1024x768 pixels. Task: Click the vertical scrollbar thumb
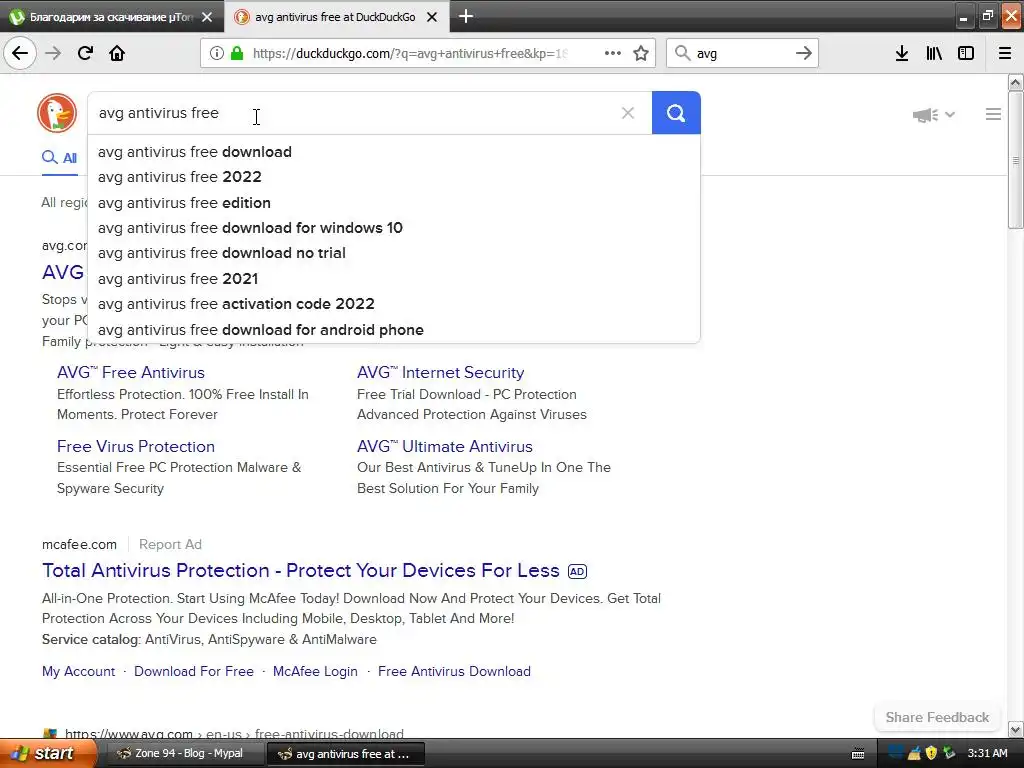tap(1016, 160)
